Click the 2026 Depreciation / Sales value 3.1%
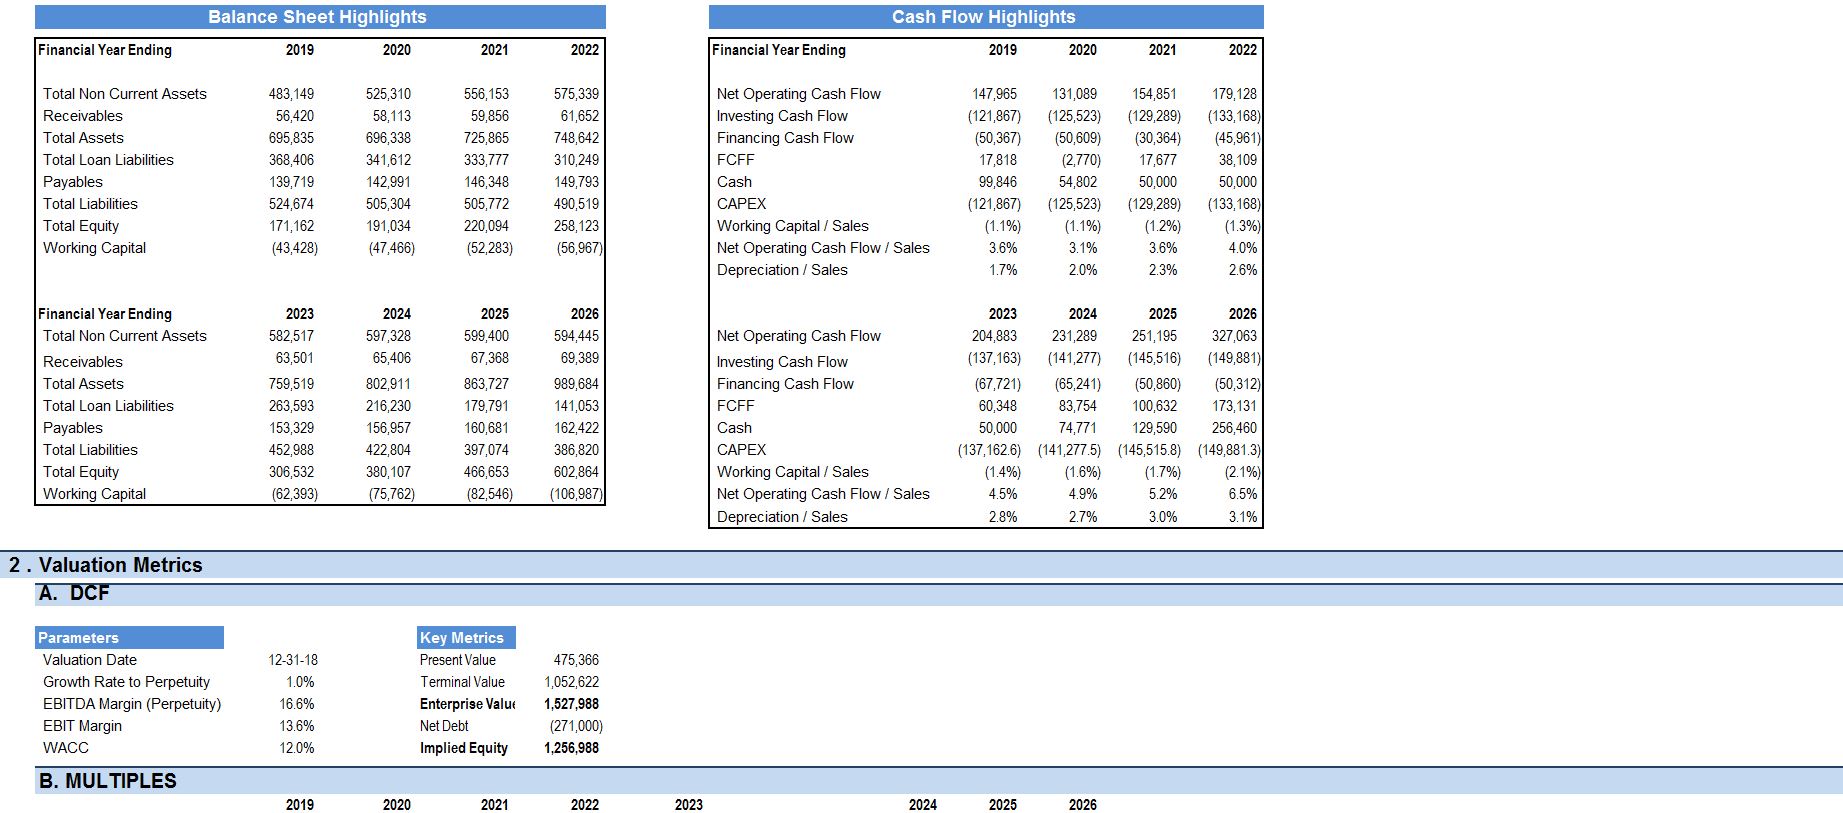Viewport: 1843px width, 813px height. pyautogui.click(x=1242, y=517)
